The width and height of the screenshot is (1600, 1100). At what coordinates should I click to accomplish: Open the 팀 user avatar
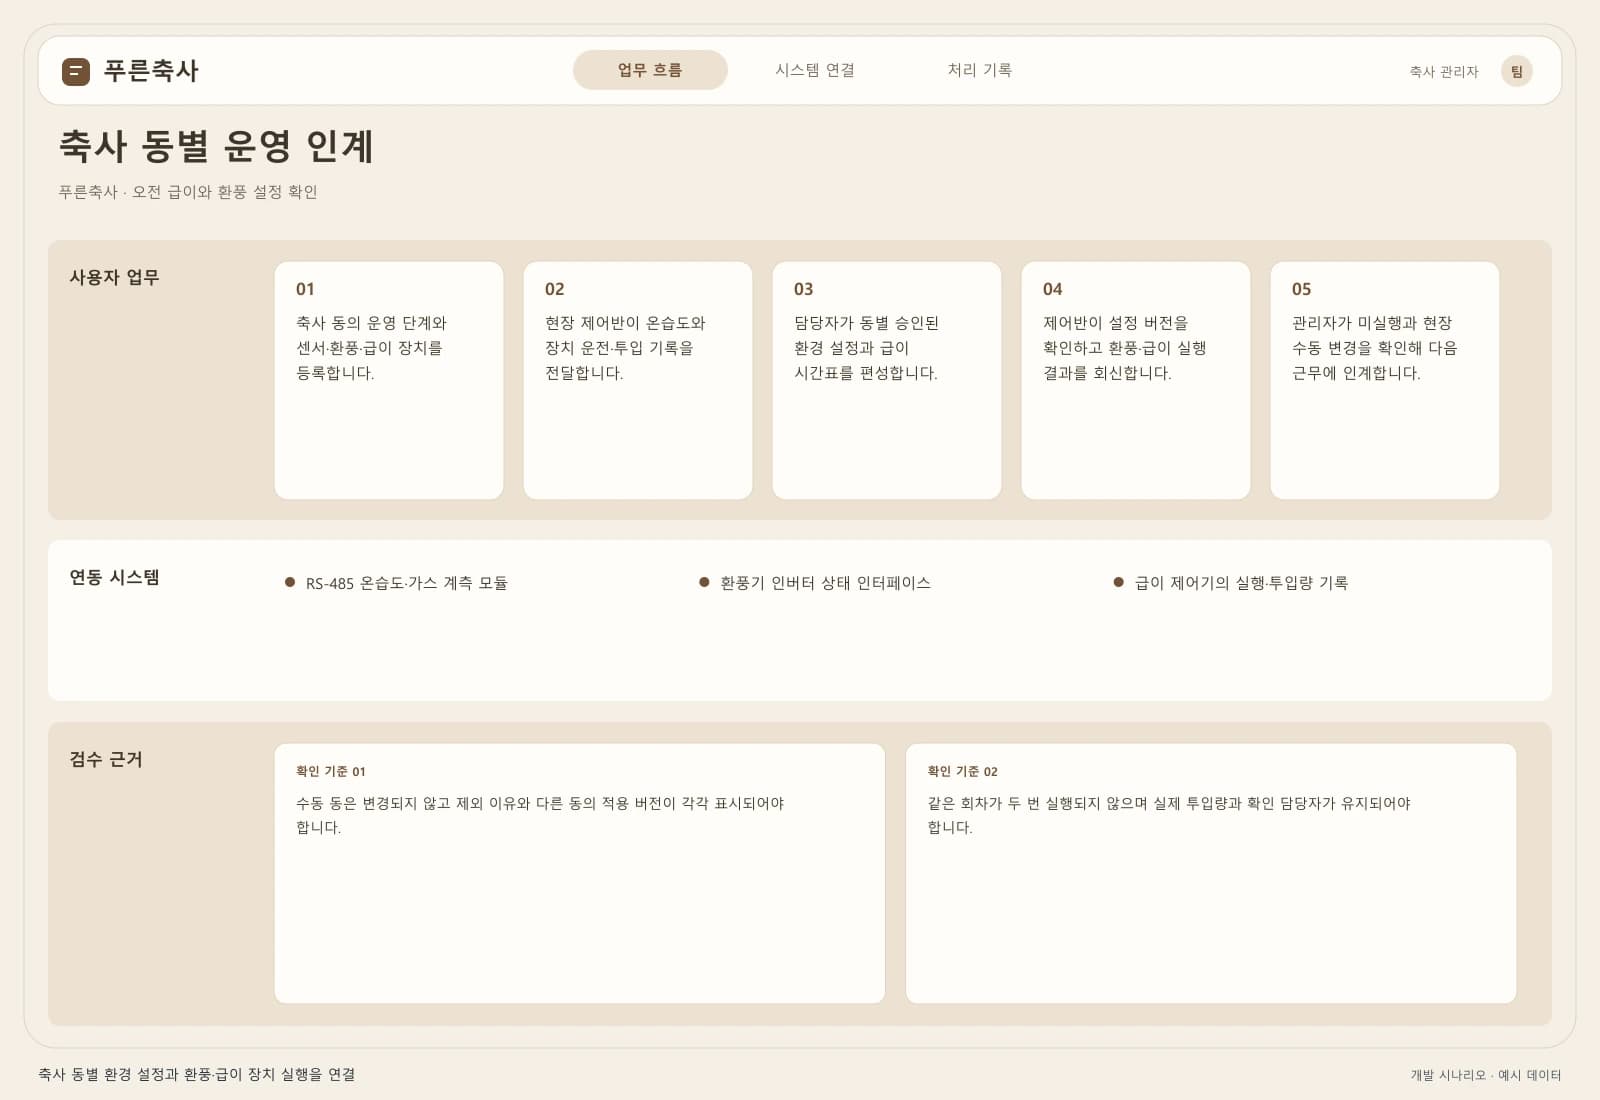pyautogui.click(x=1516, y=71)
